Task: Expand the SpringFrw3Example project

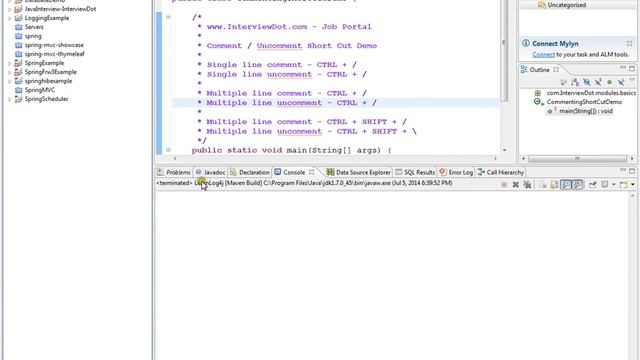Action: tap(10, 72)
